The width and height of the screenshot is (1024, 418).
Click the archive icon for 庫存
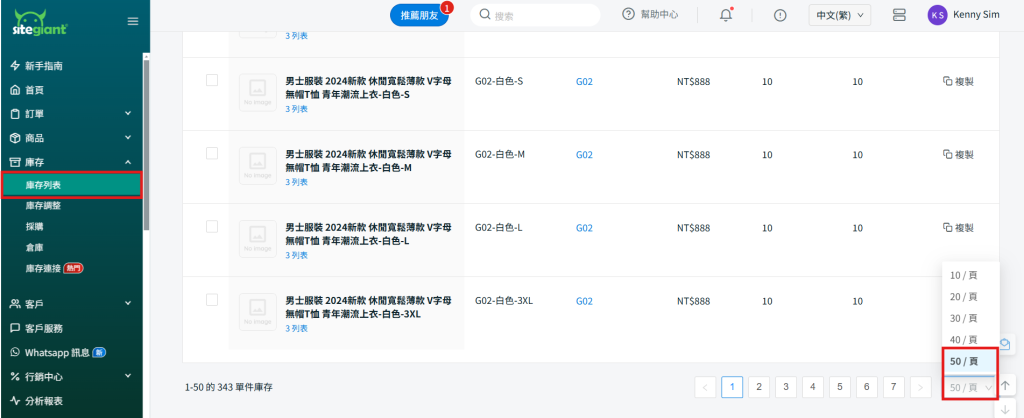point(15,162)
